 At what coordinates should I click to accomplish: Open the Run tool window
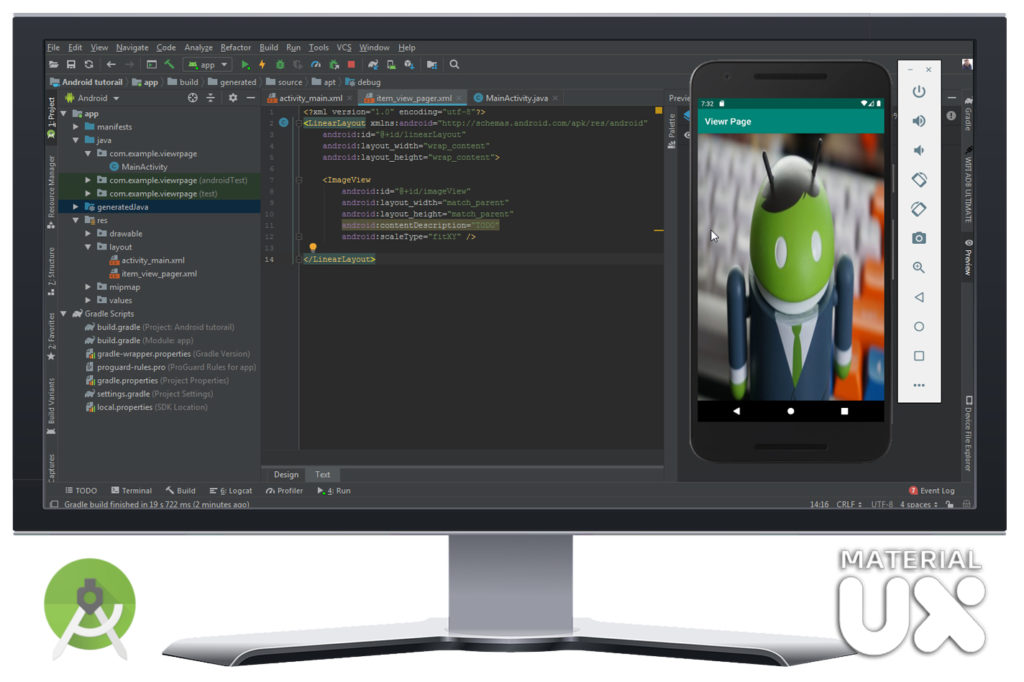[334, 491]
